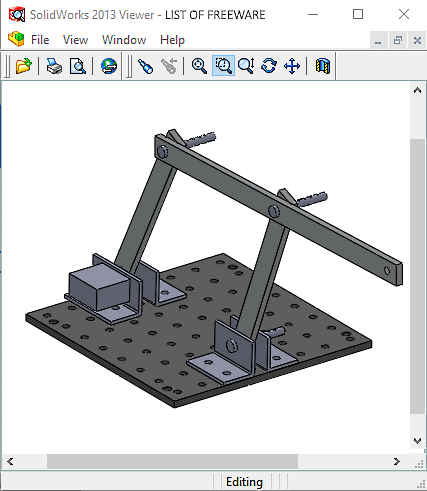Screen dimensions: 427x491
Task: Click the blue and yellow cylinder icon
Action: (x=323, y=66)
